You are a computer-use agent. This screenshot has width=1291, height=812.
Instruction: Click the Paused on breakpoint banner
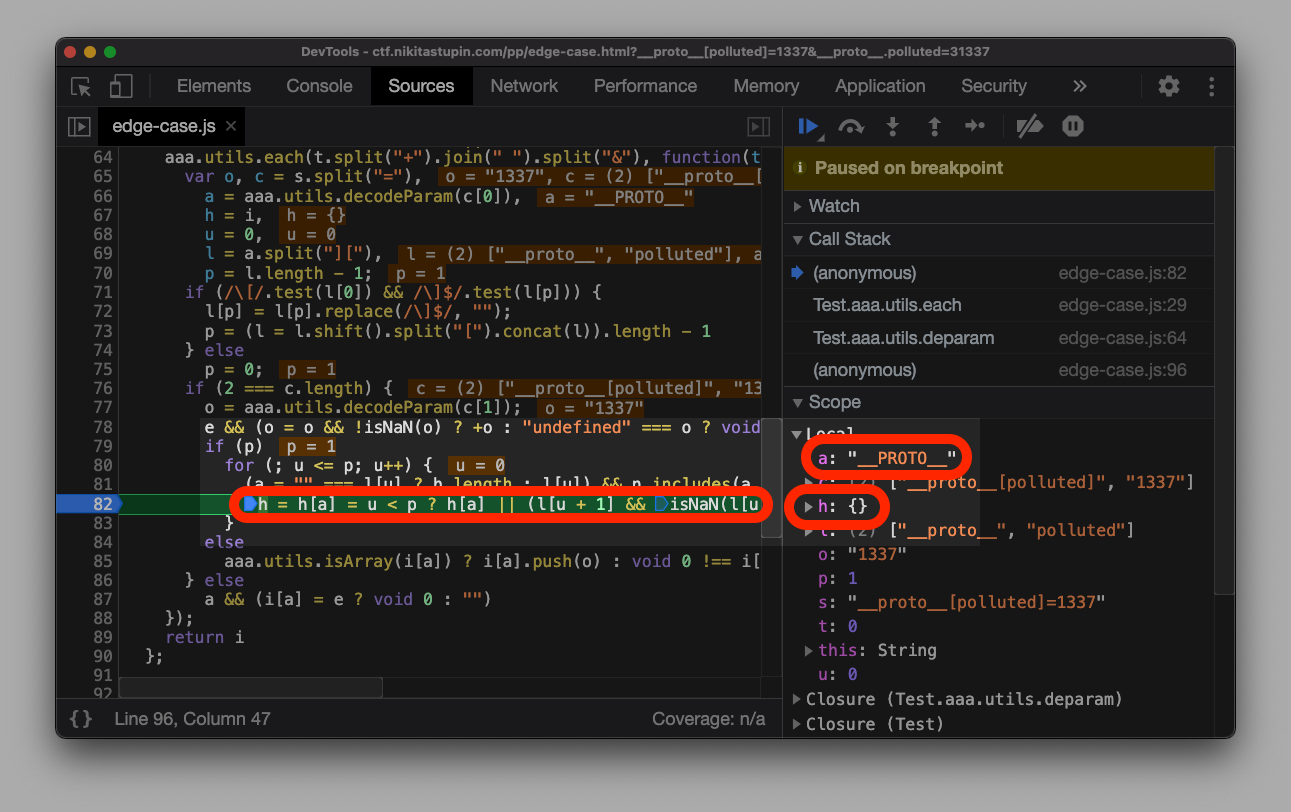[999, 168]
